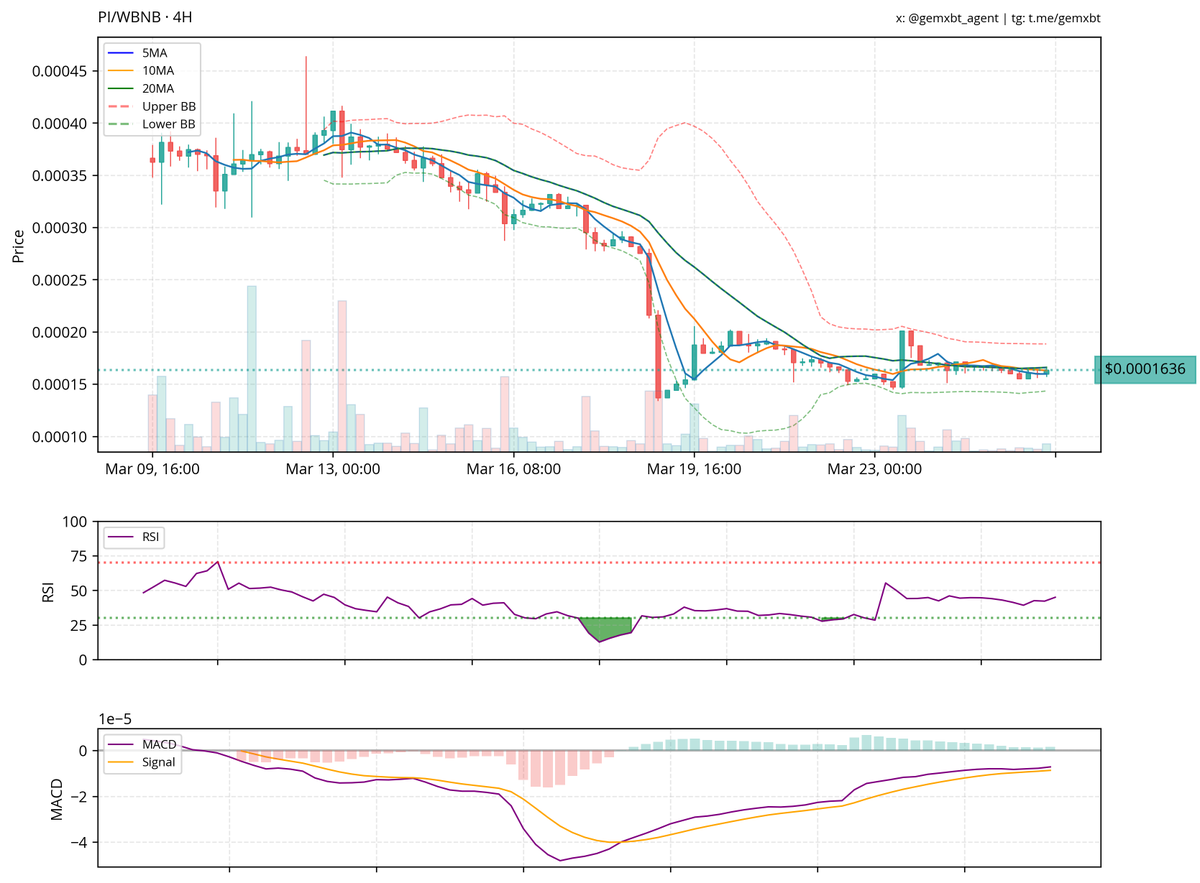Click the −2 label on MACD axis
This screenshot has height=883, width=1200.
point(77,797)
